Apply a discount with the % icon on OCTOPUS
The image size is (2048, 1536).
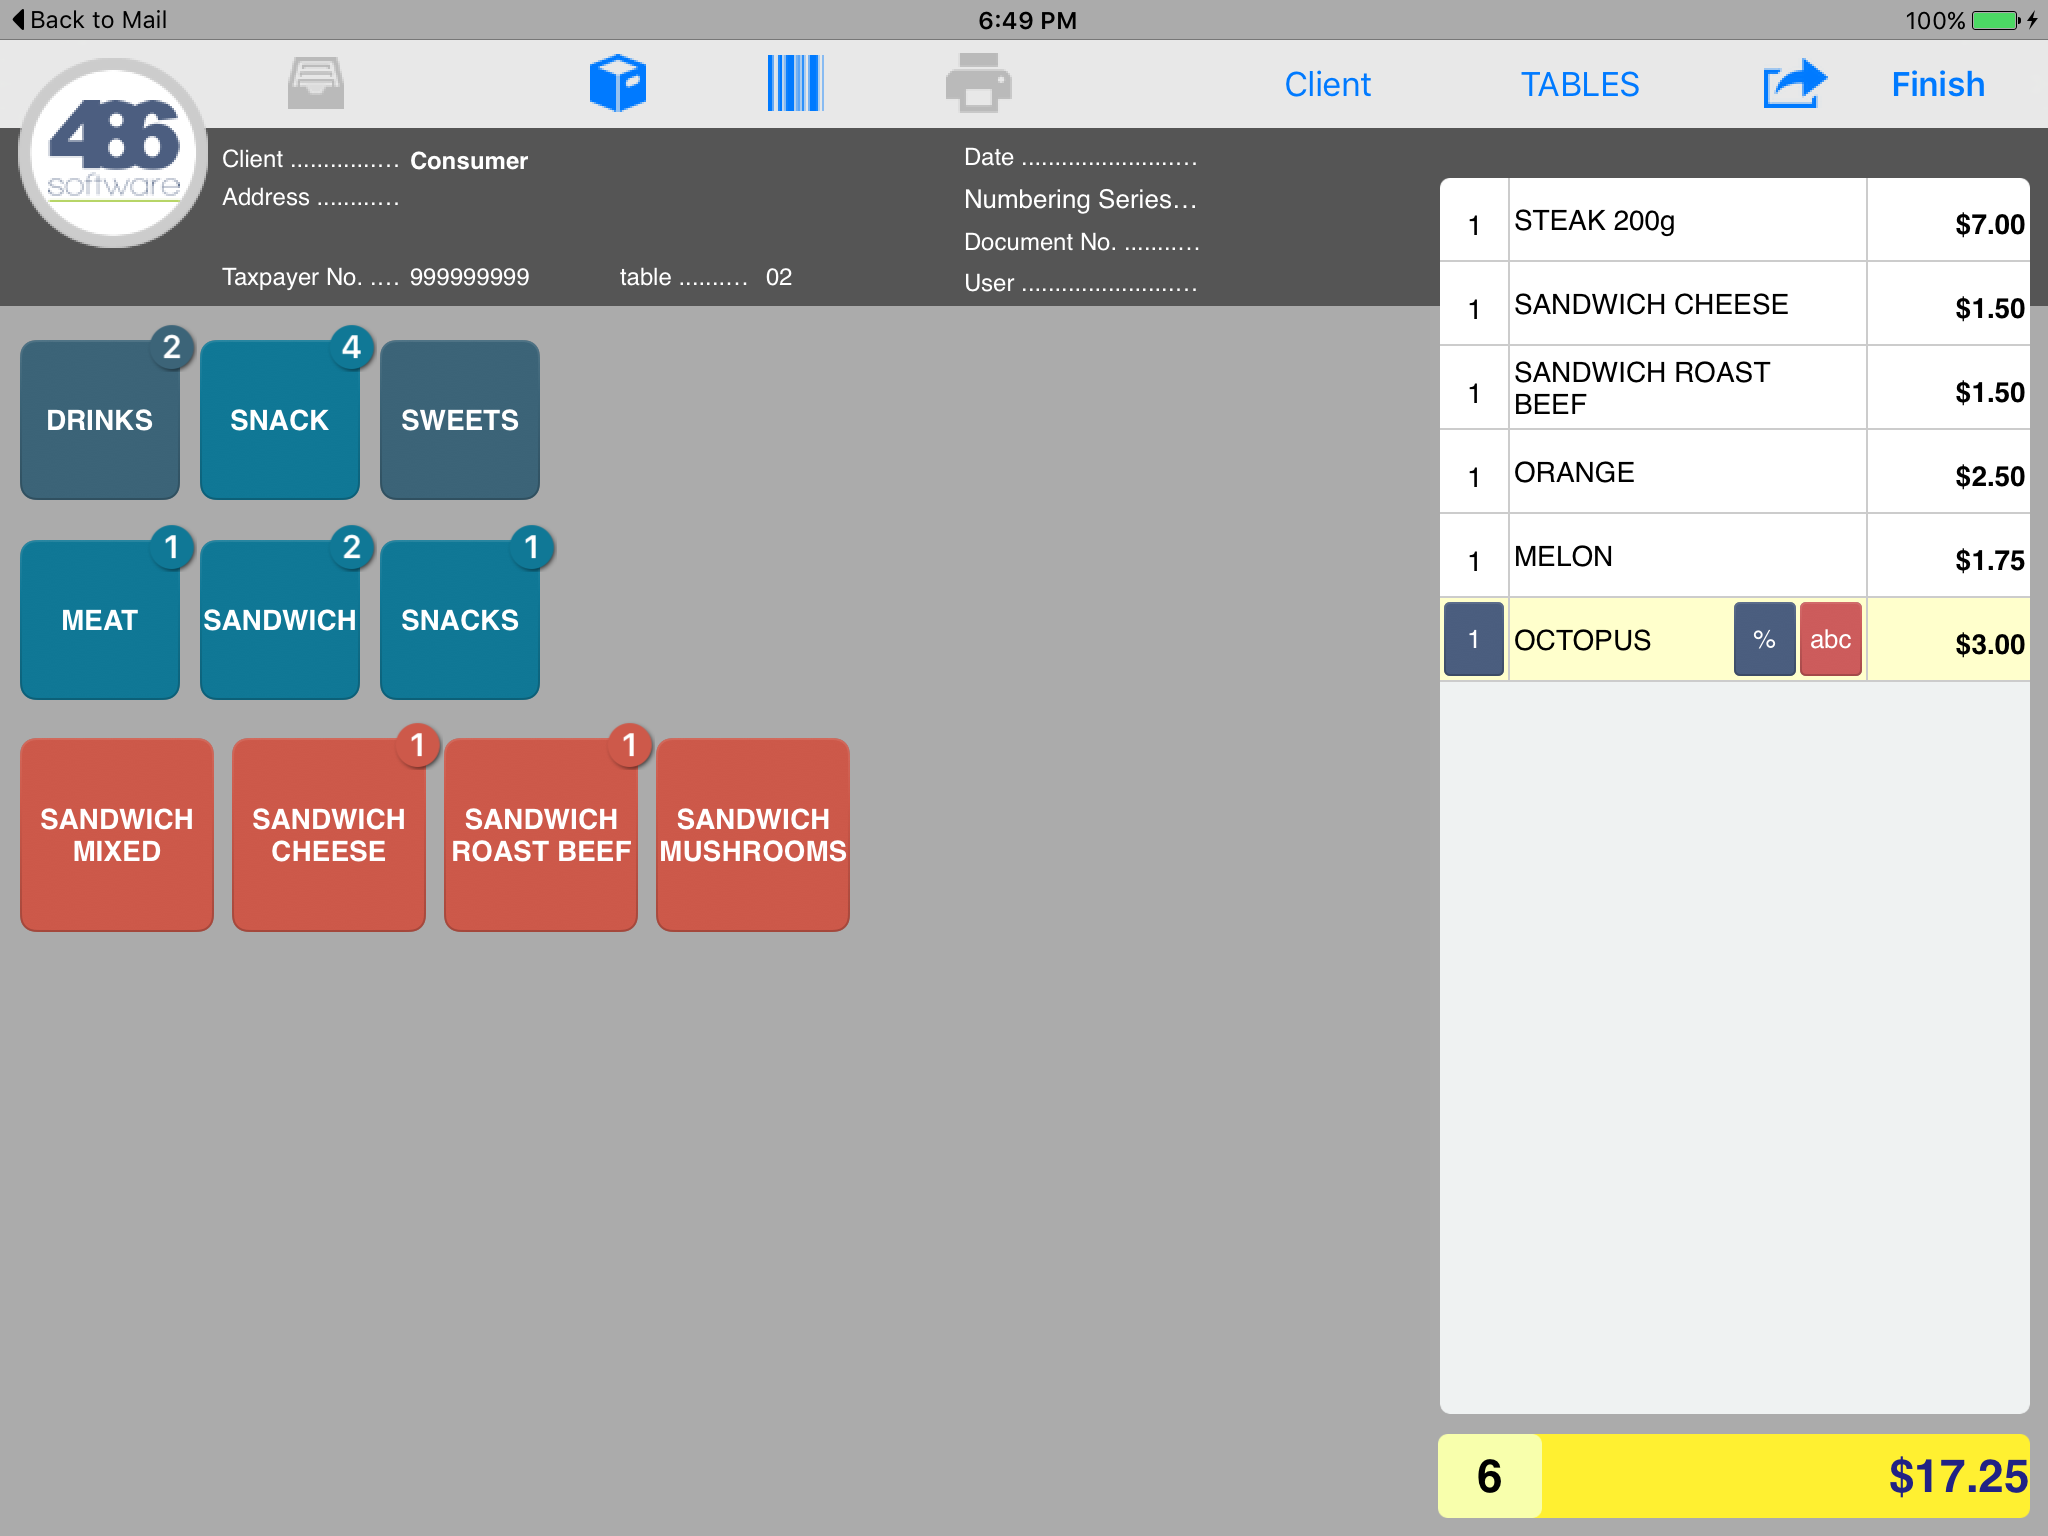coord(1764,639)
